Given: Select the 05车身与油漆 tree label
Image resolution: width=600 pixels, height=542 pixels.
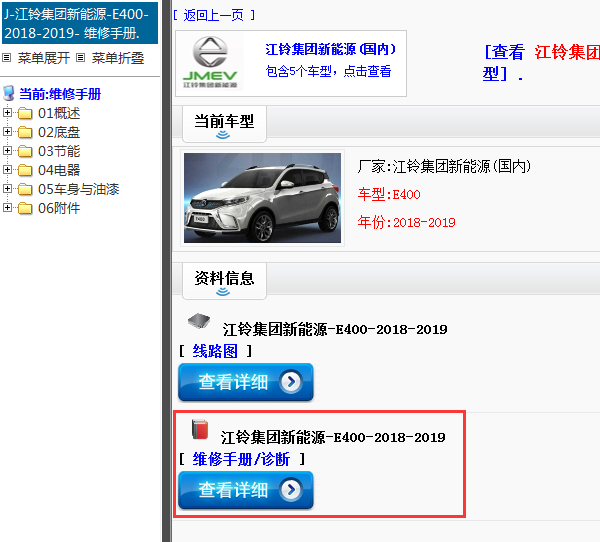Looking at the screenshot, I should pos(78,189).
